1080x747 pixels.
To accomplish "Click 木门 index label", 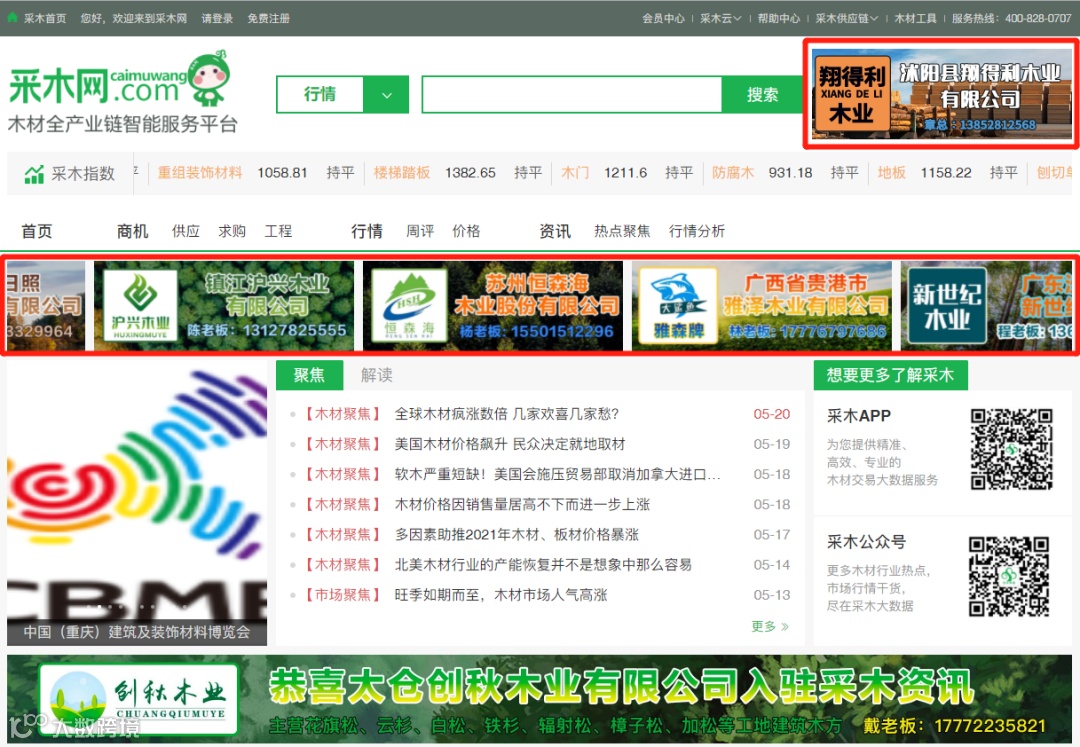I will 575,173.
